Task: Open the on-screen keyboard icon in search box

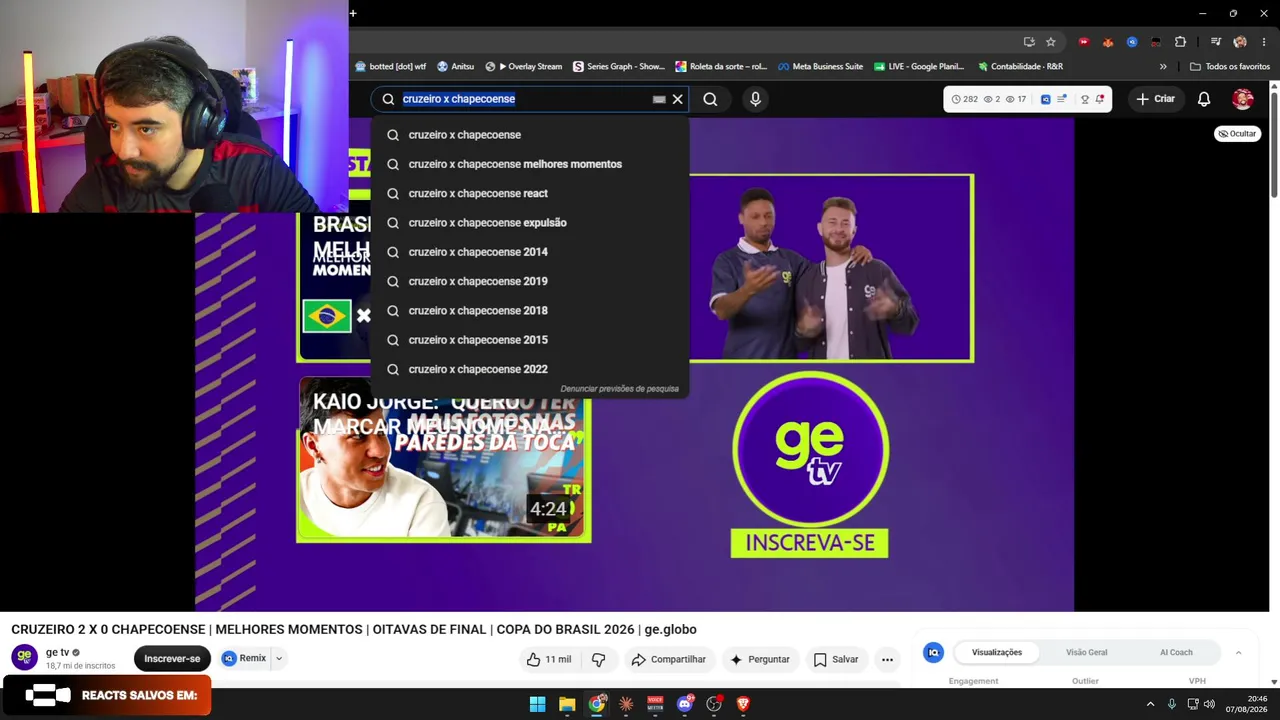Action: click(x=659, y=99)
